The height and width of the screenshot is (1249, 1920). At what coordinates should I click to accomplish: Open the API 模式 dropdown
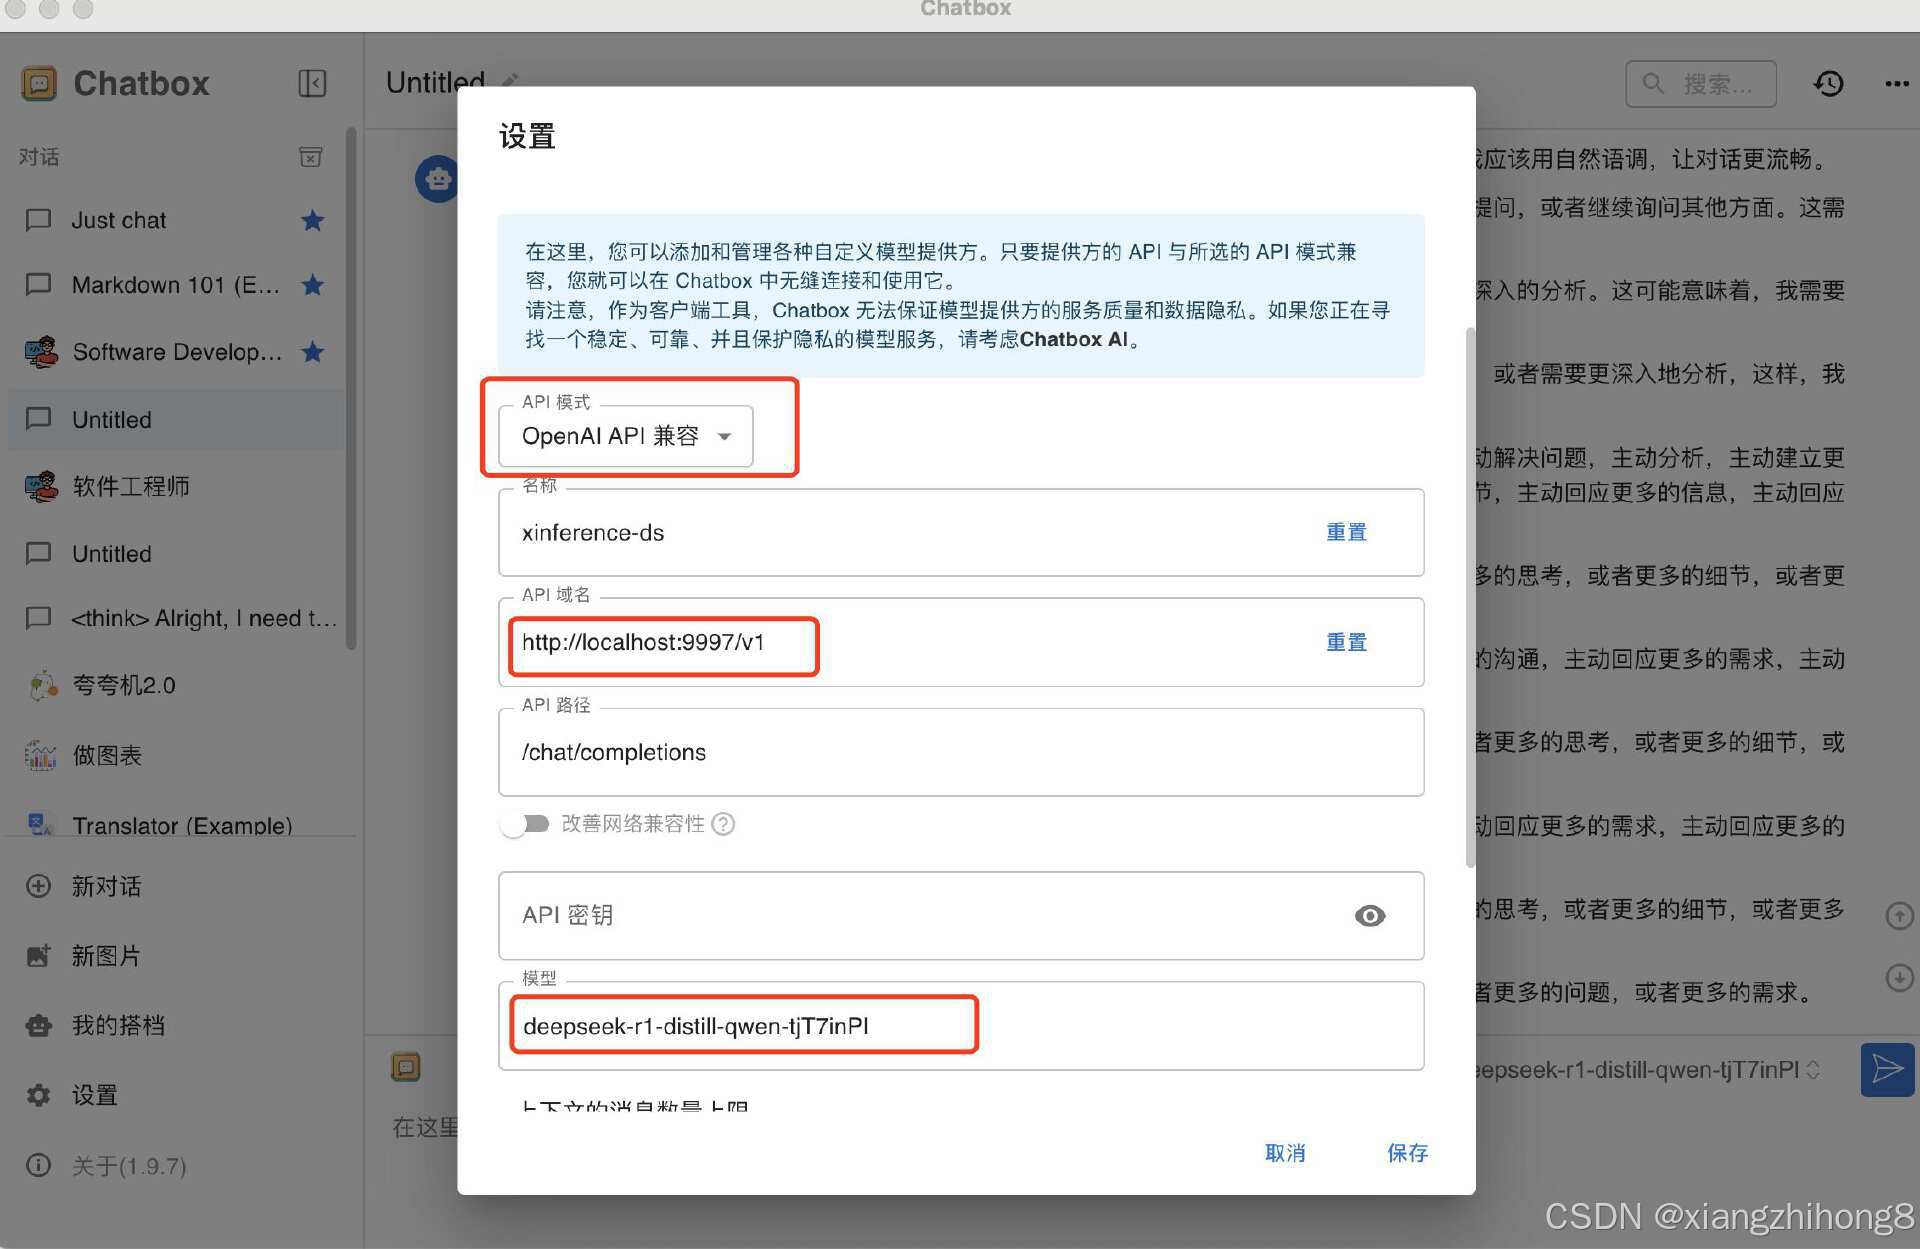(626, 436)
